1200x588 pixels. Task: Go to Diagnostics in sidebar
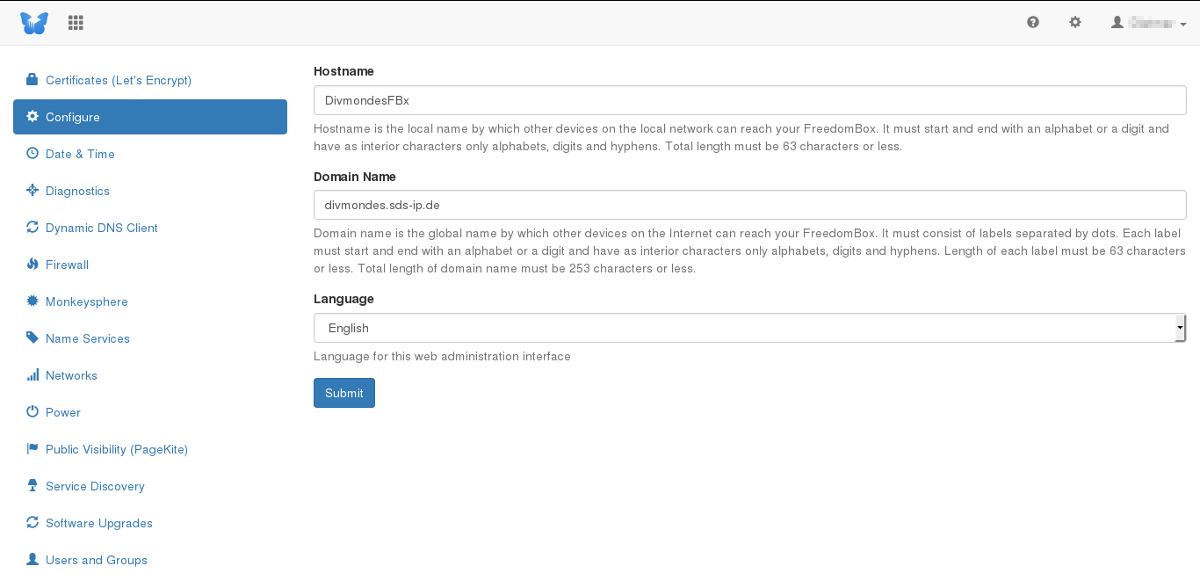pyautogui.click(x=77, y=191)
